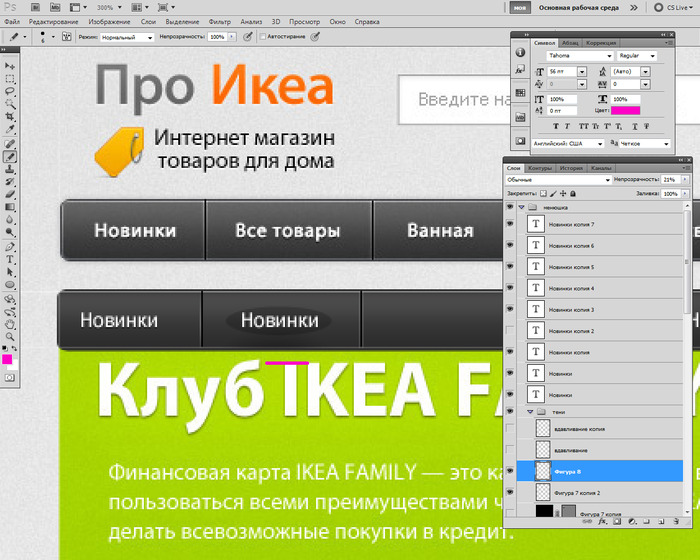The image size is (700, 560).
Task: Switch to the Каналы tab
Action: 601,168
